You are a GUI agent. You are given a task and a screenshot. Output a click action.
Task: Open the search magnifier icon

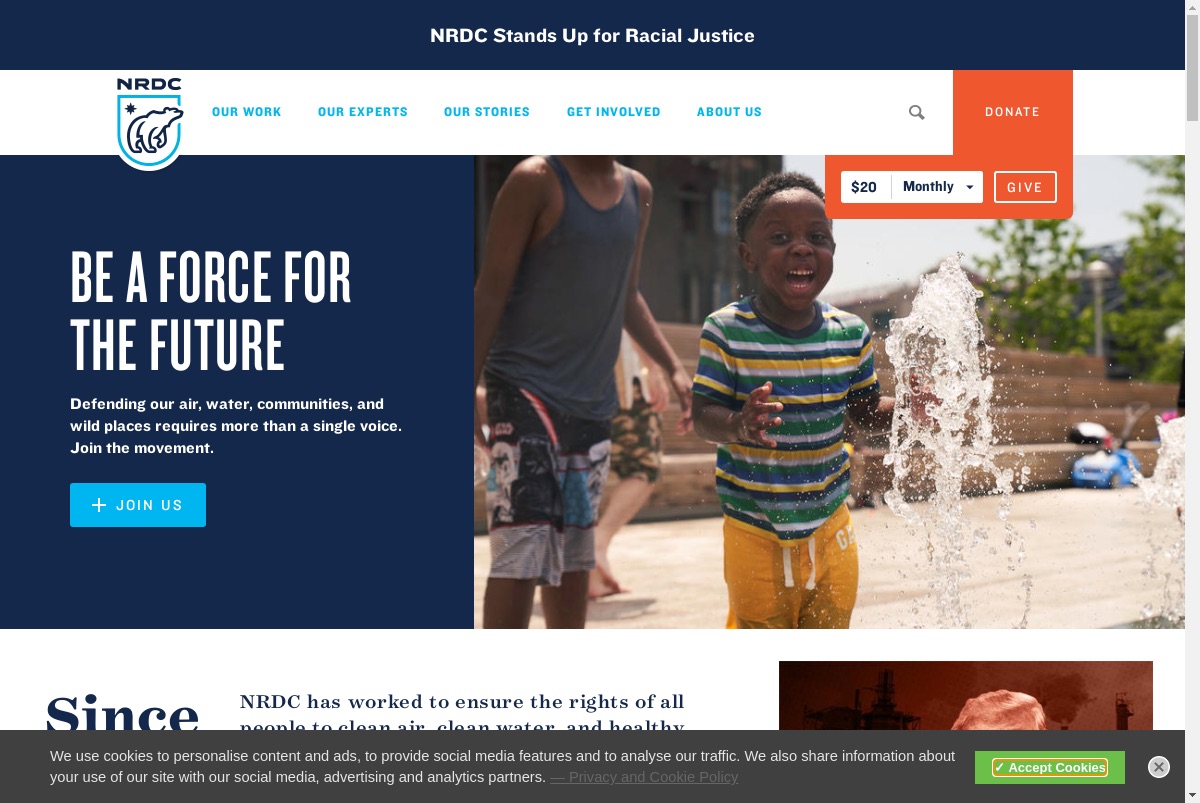(x=916, y=112)
